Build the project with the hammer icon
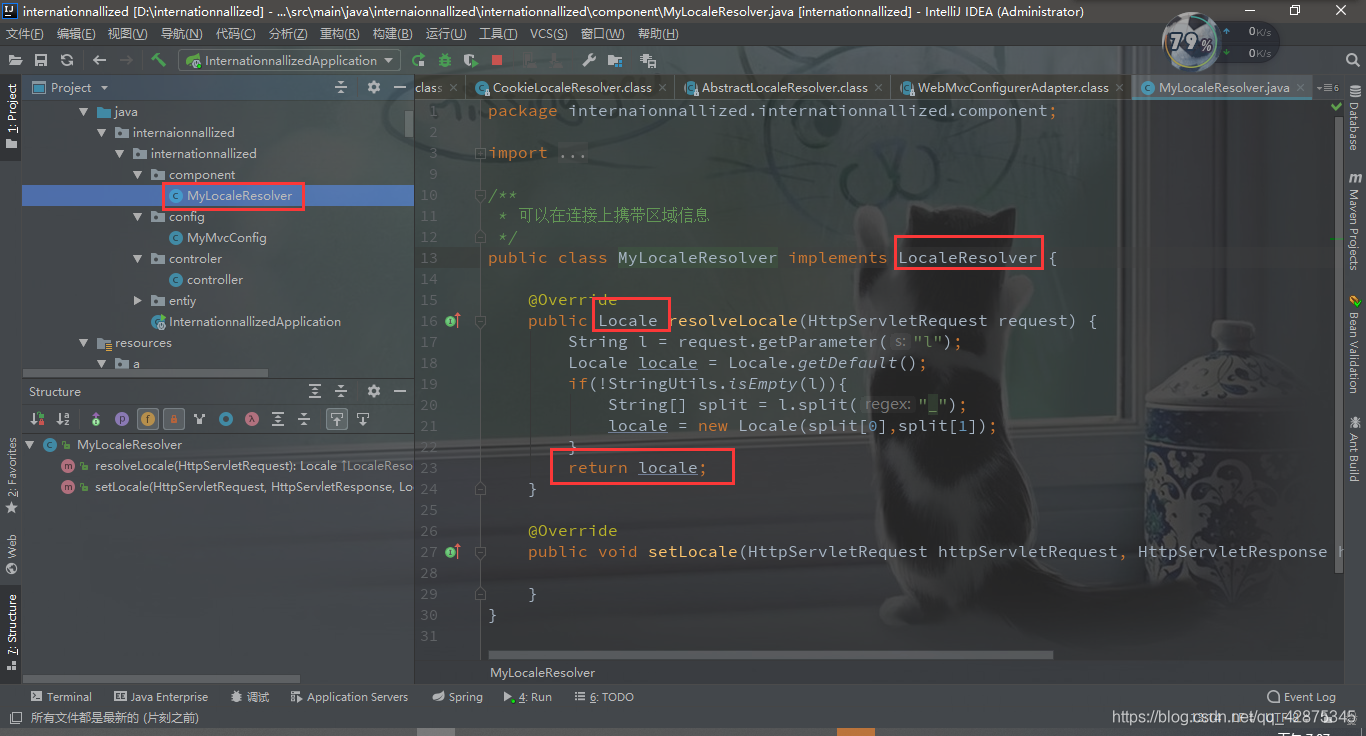Screen dimensions: 1366x736 pyautogui.click(x=158, y=60)
